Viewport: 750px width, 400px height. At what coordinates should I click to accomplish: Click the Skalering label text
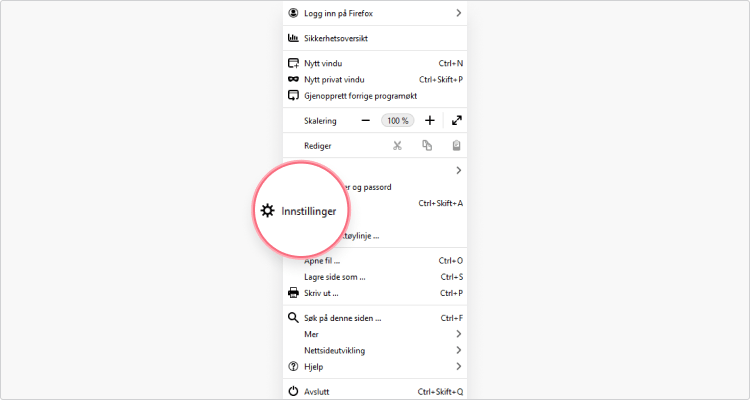click(x=320, y=121)
